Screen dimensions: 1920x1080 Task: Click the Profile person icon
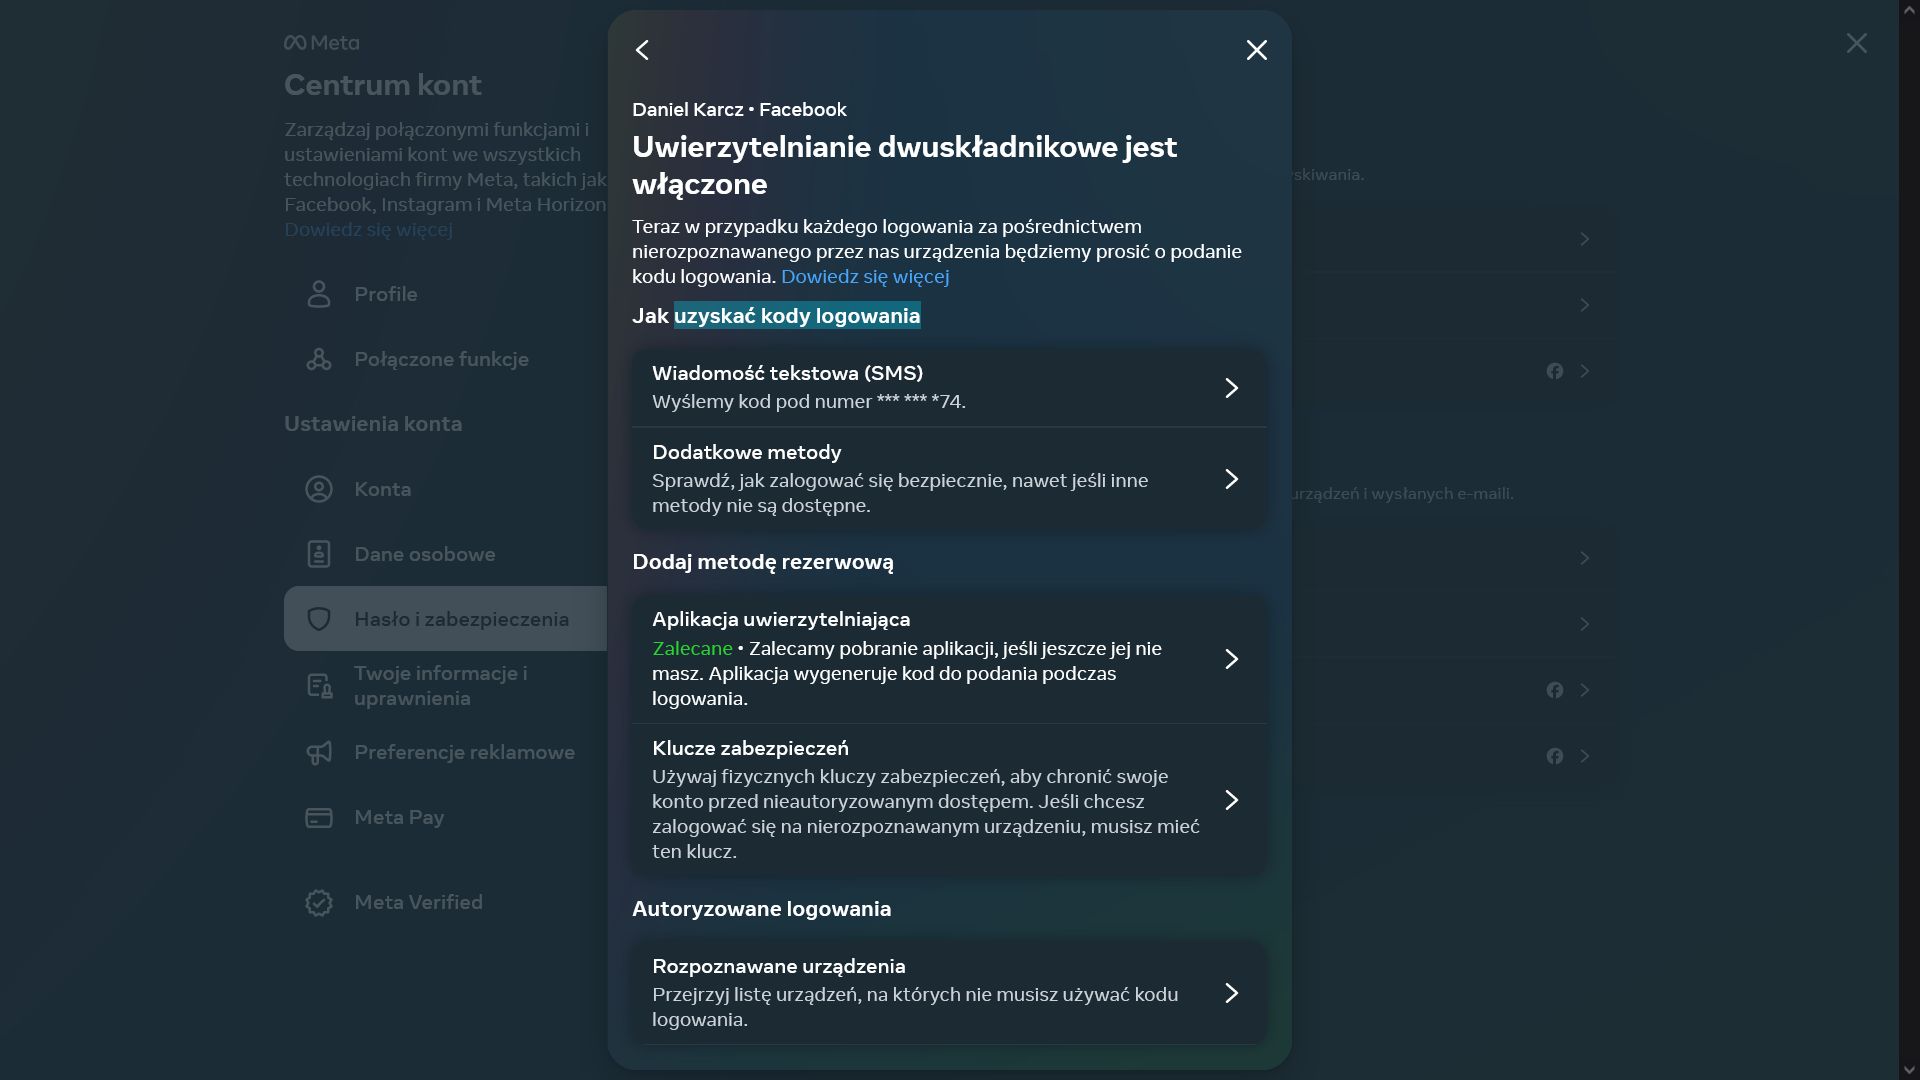[x=319, y=294]
